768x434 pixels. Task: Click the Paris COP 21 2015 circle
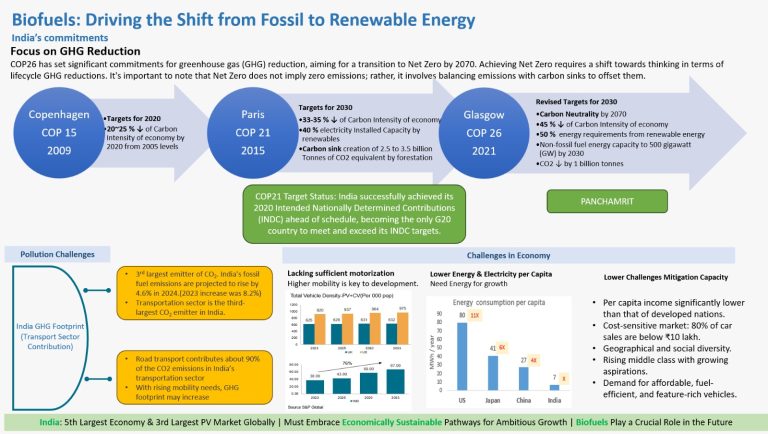(253, 133)
